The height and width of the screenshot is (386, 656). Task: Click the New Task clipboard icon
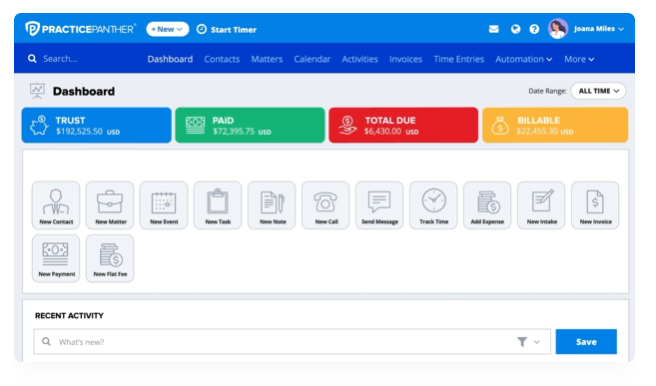tap(218, 205)
